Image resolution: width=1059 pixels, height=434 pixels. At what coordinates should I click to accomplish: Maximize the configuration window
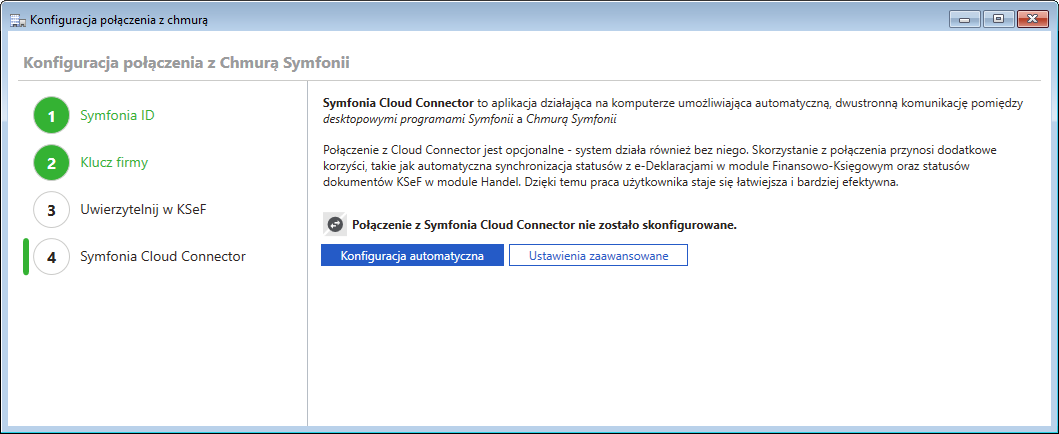(998, 20)
